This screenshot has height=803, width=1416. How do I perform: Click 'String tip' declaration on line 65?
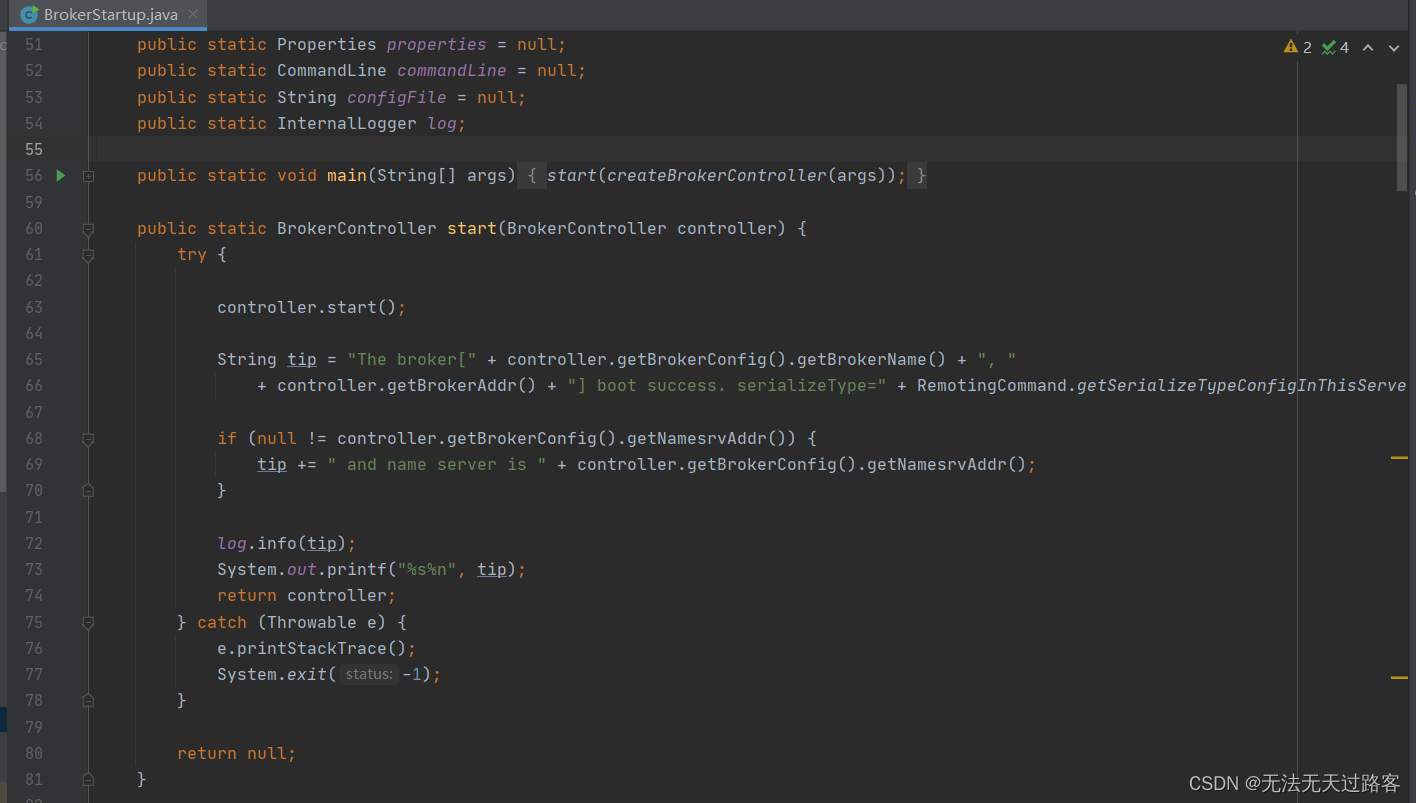click(x=267, y=359)
